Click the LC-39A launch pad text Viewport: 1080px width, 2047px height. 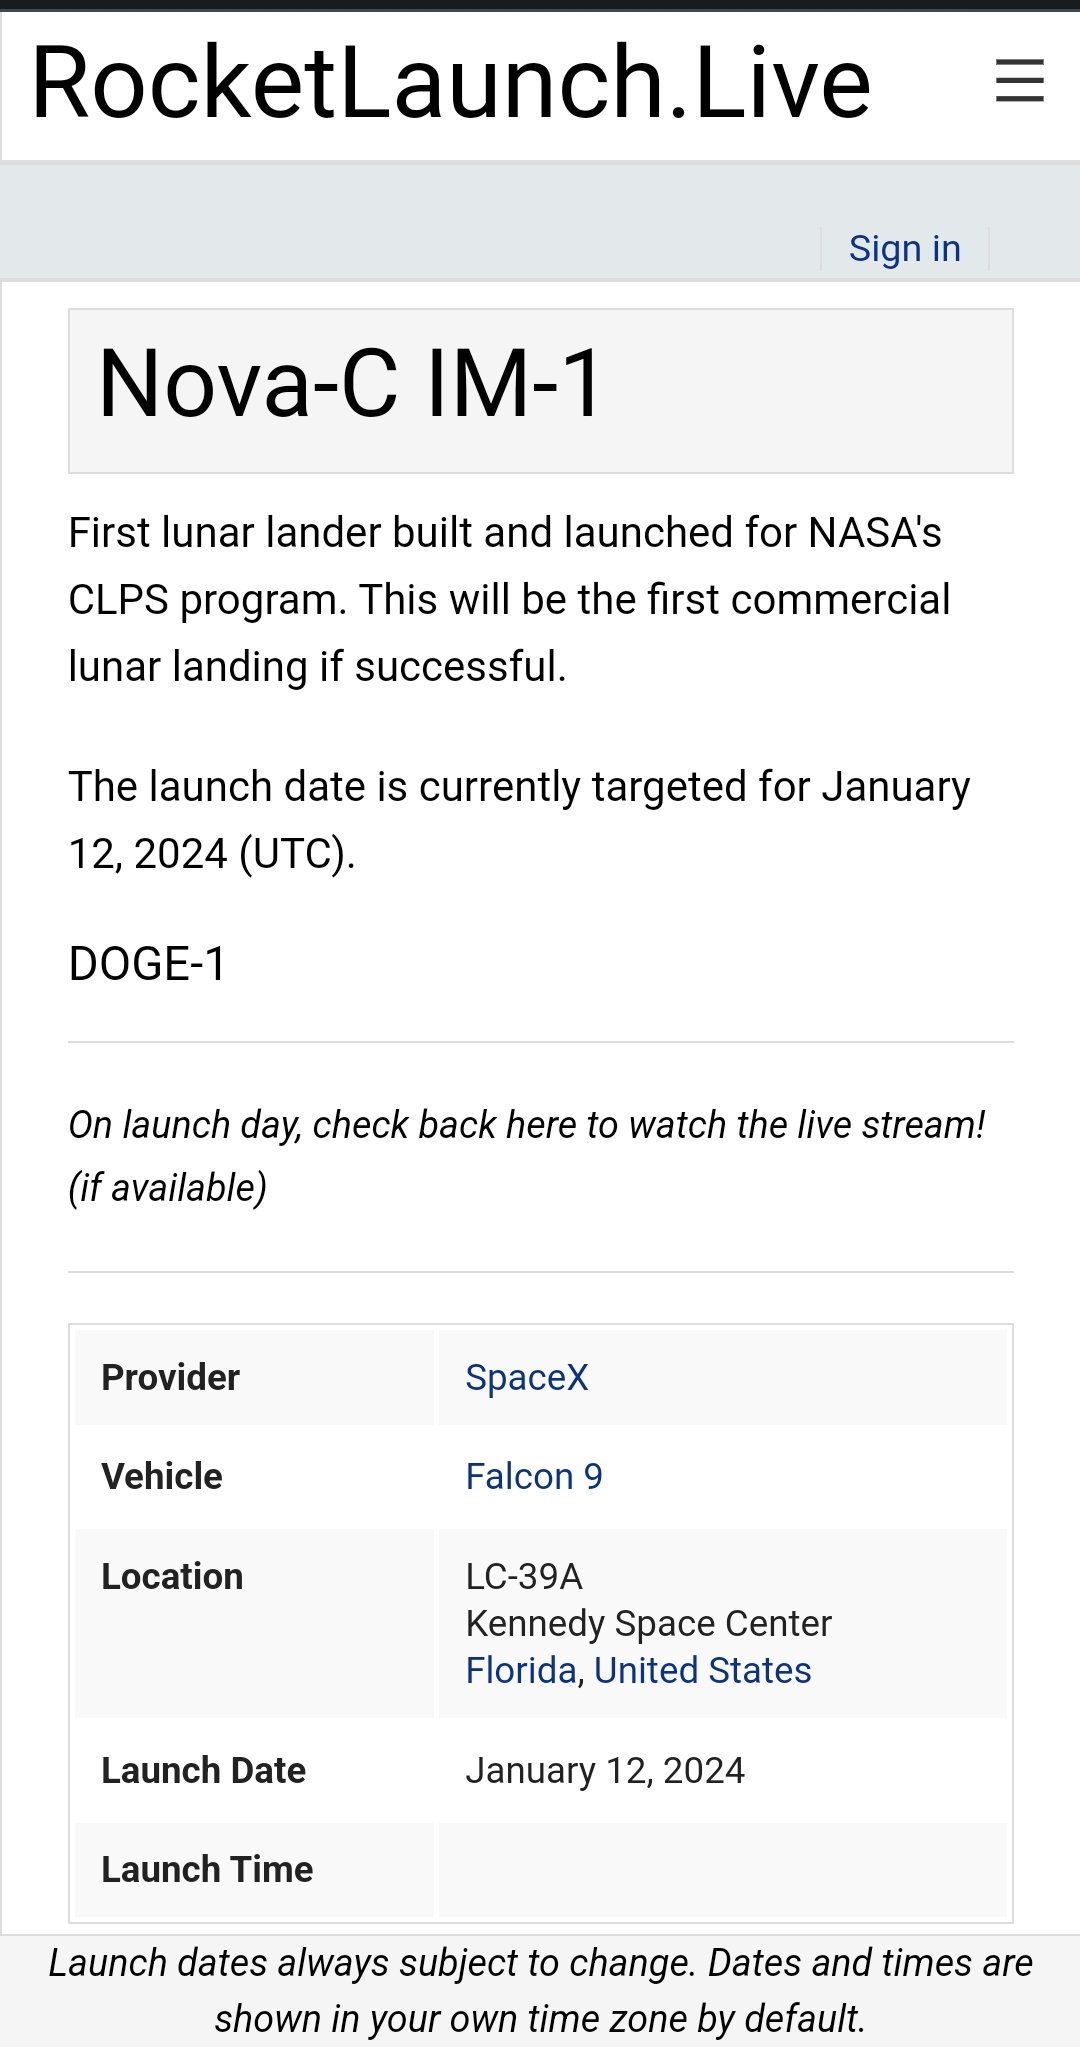524,1576
